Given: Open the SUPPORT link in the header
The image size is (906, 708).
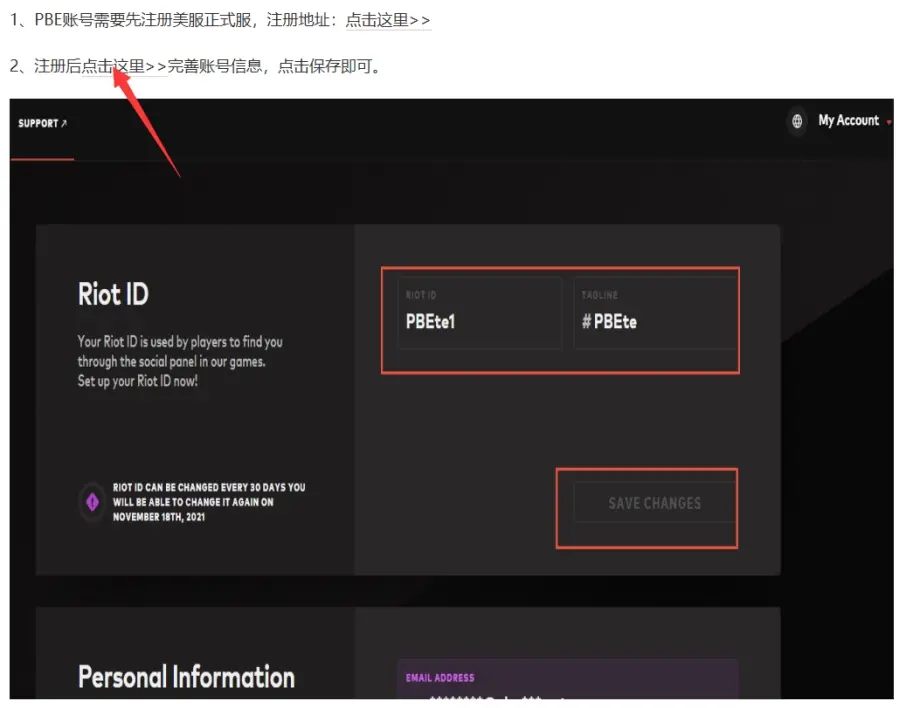Looking at the screenshot, I should tap(42, 123).
